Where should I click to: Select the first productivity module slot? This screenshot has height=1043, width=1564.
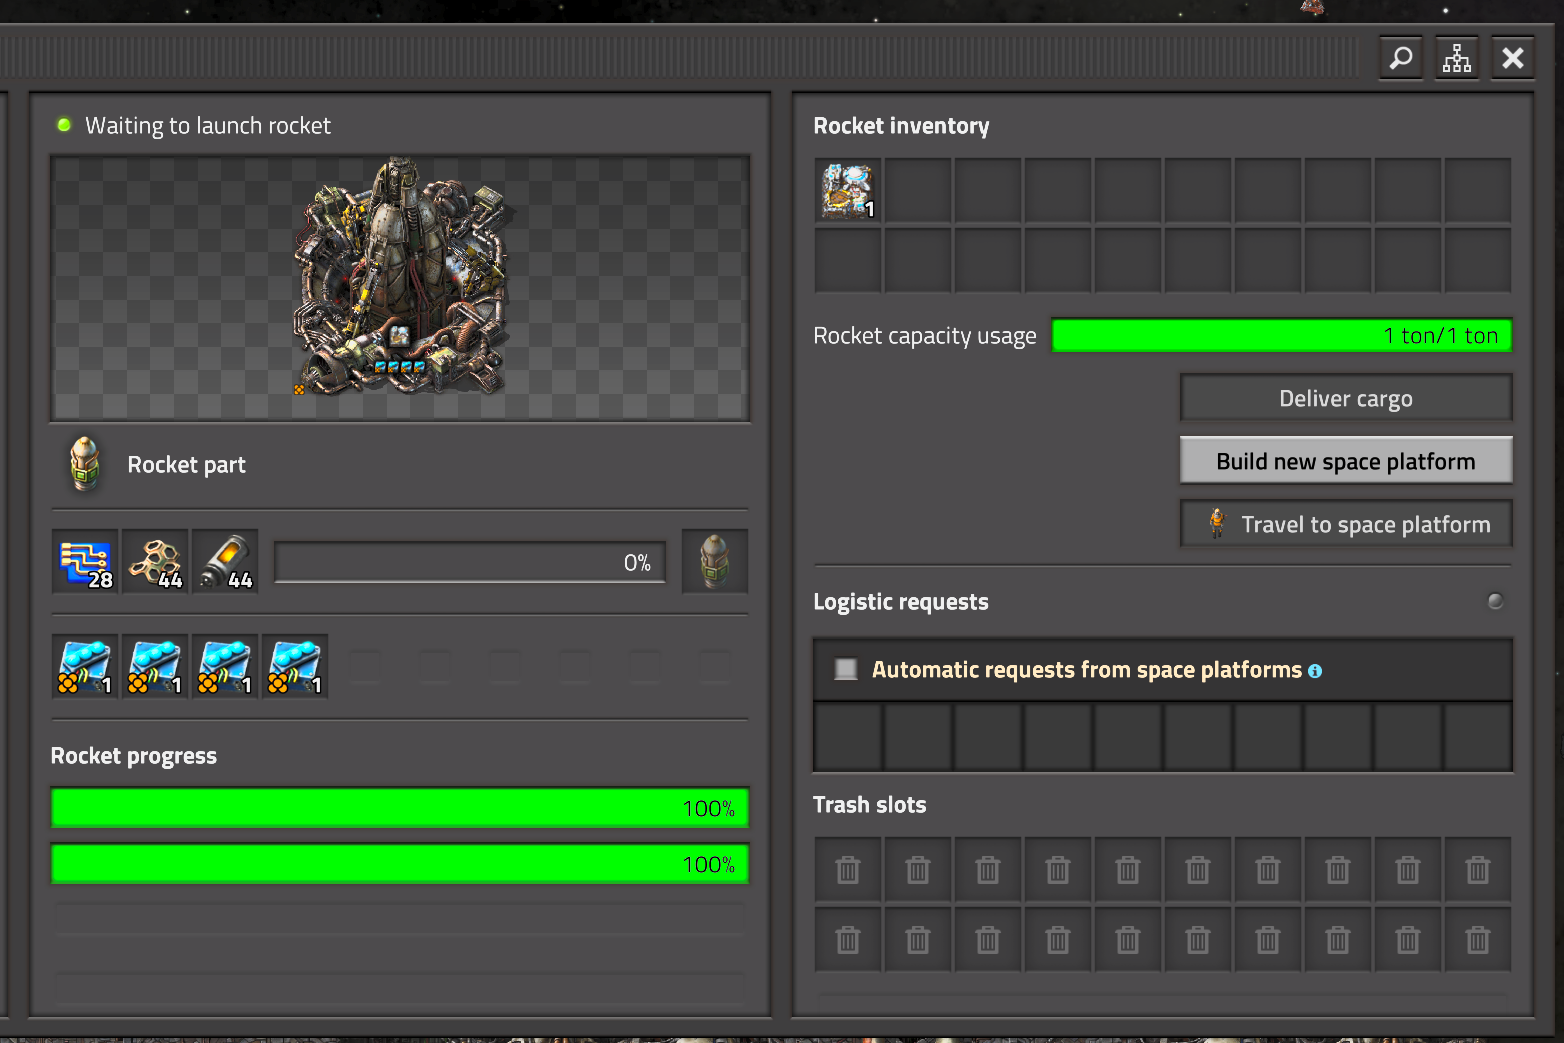tap(85, 666)
